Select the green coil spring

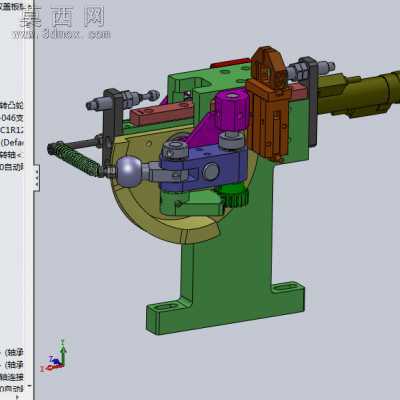(x=77, y=159)
